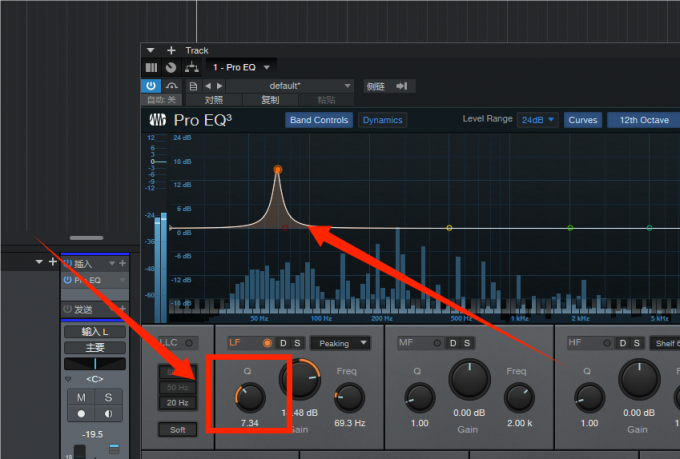Click the HF Gain knob showing 0.00 dB
The image size is (680, 459).
click(x=639, y=380)
